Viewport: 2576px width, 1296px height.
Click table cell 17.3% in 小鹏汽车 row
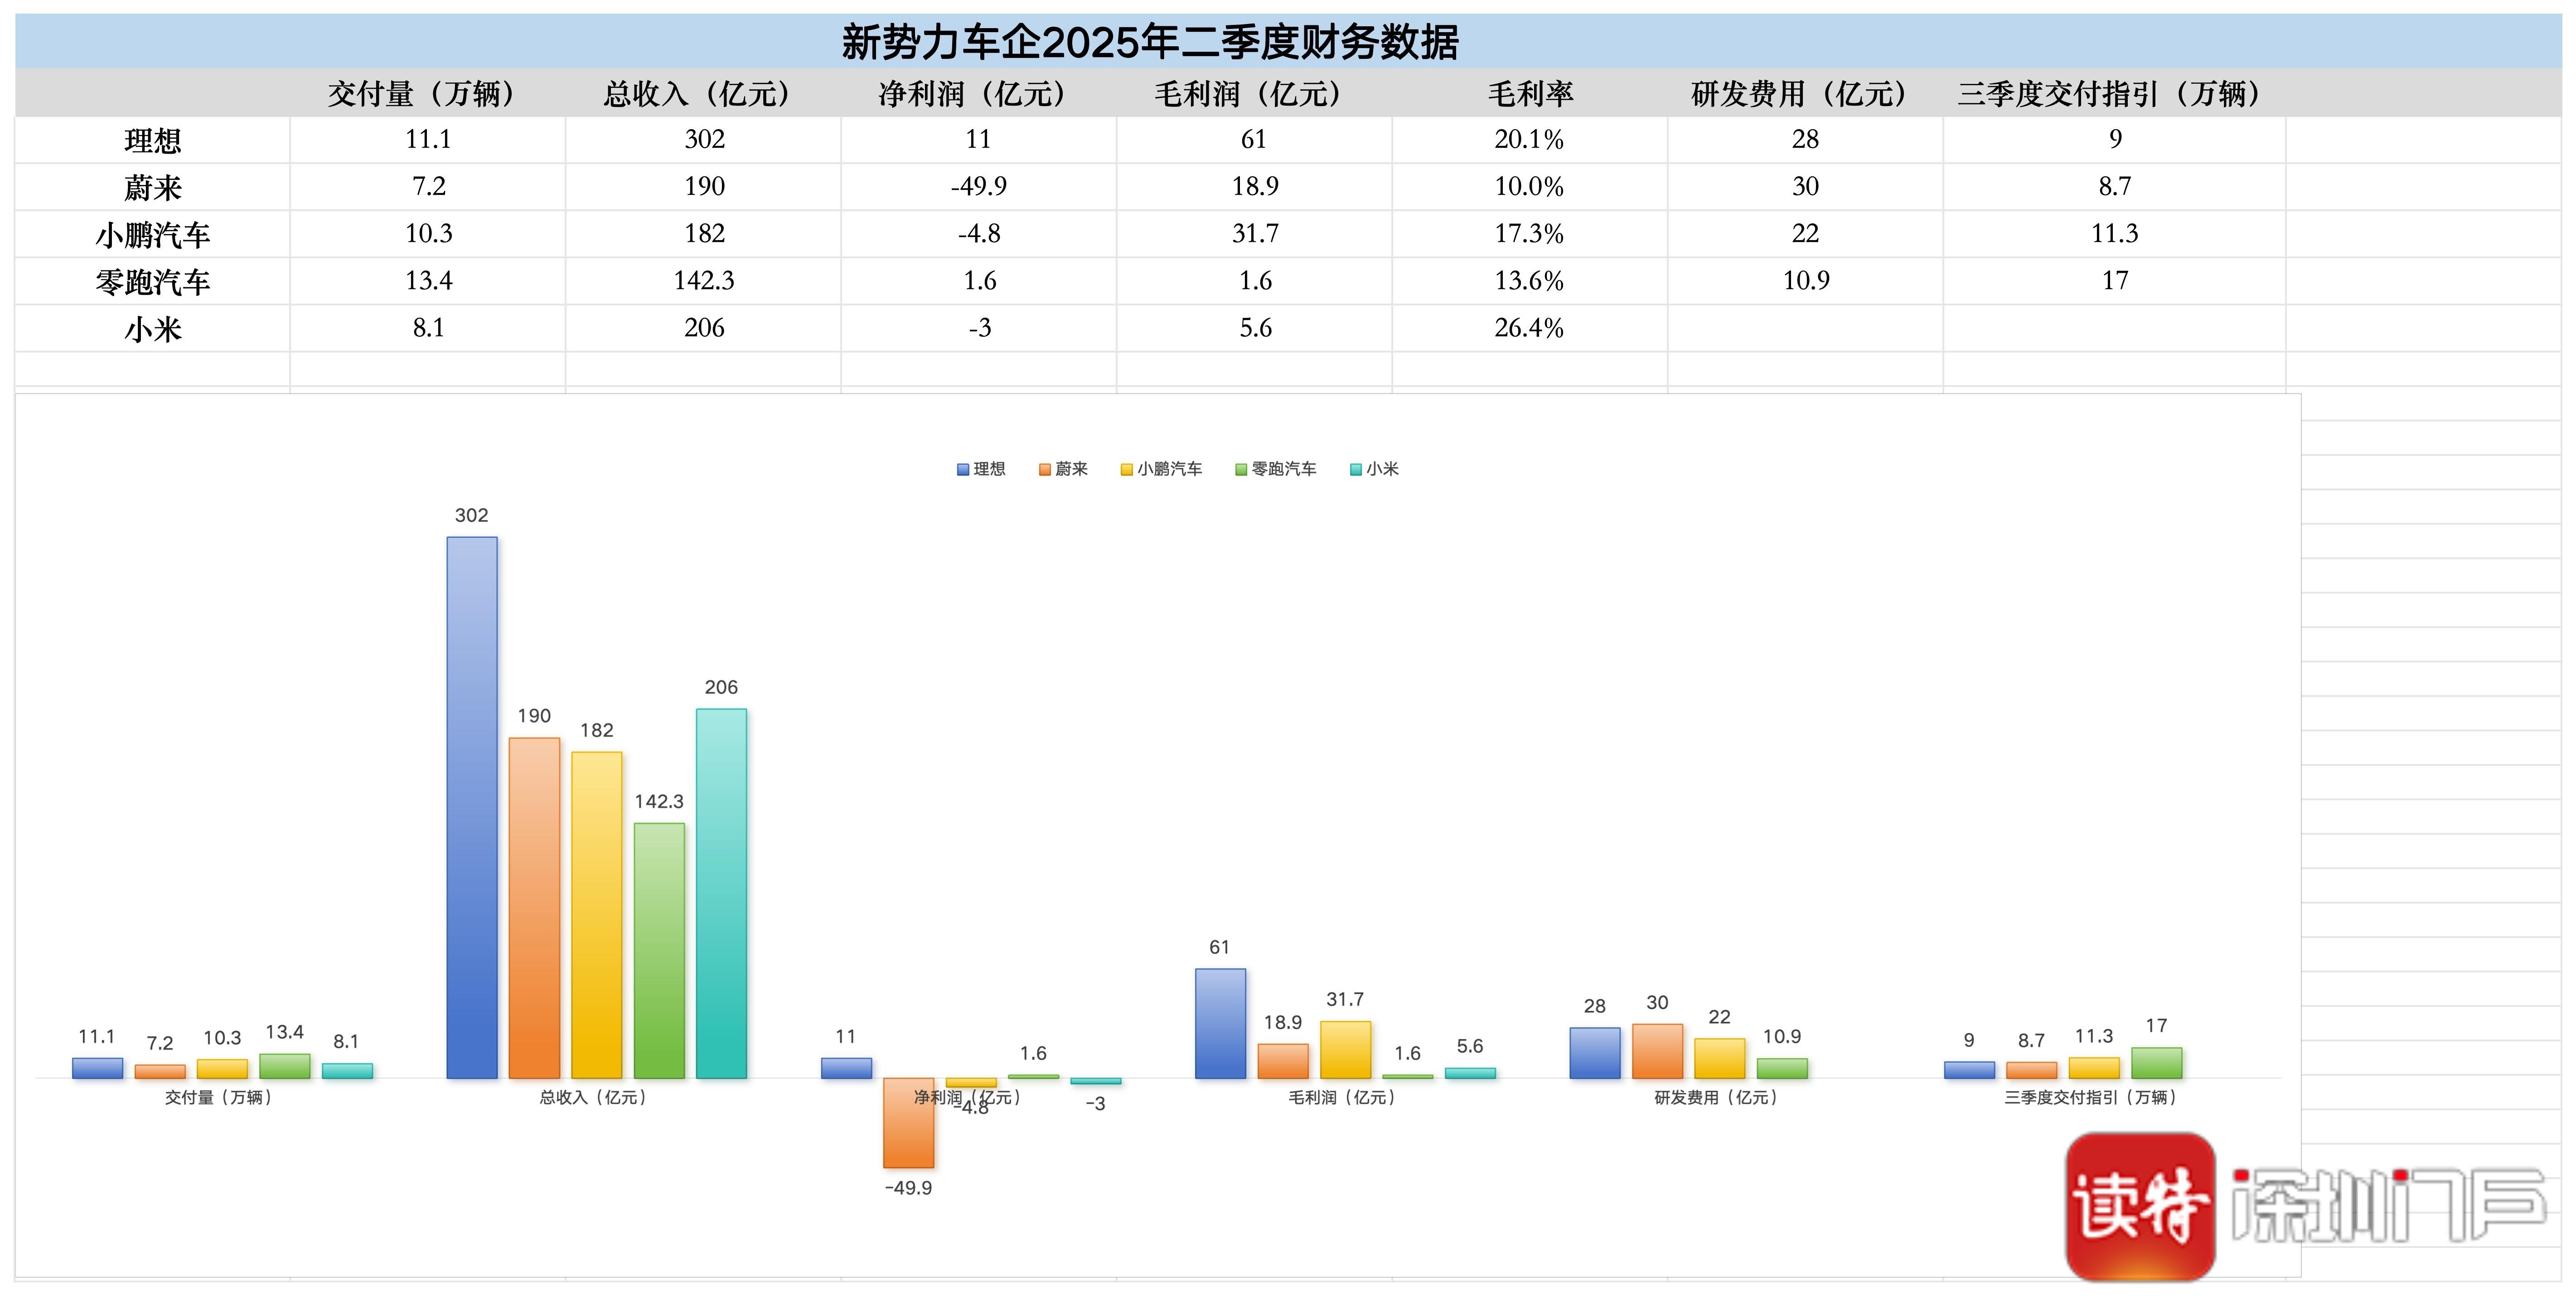(x=1530, y=234)
